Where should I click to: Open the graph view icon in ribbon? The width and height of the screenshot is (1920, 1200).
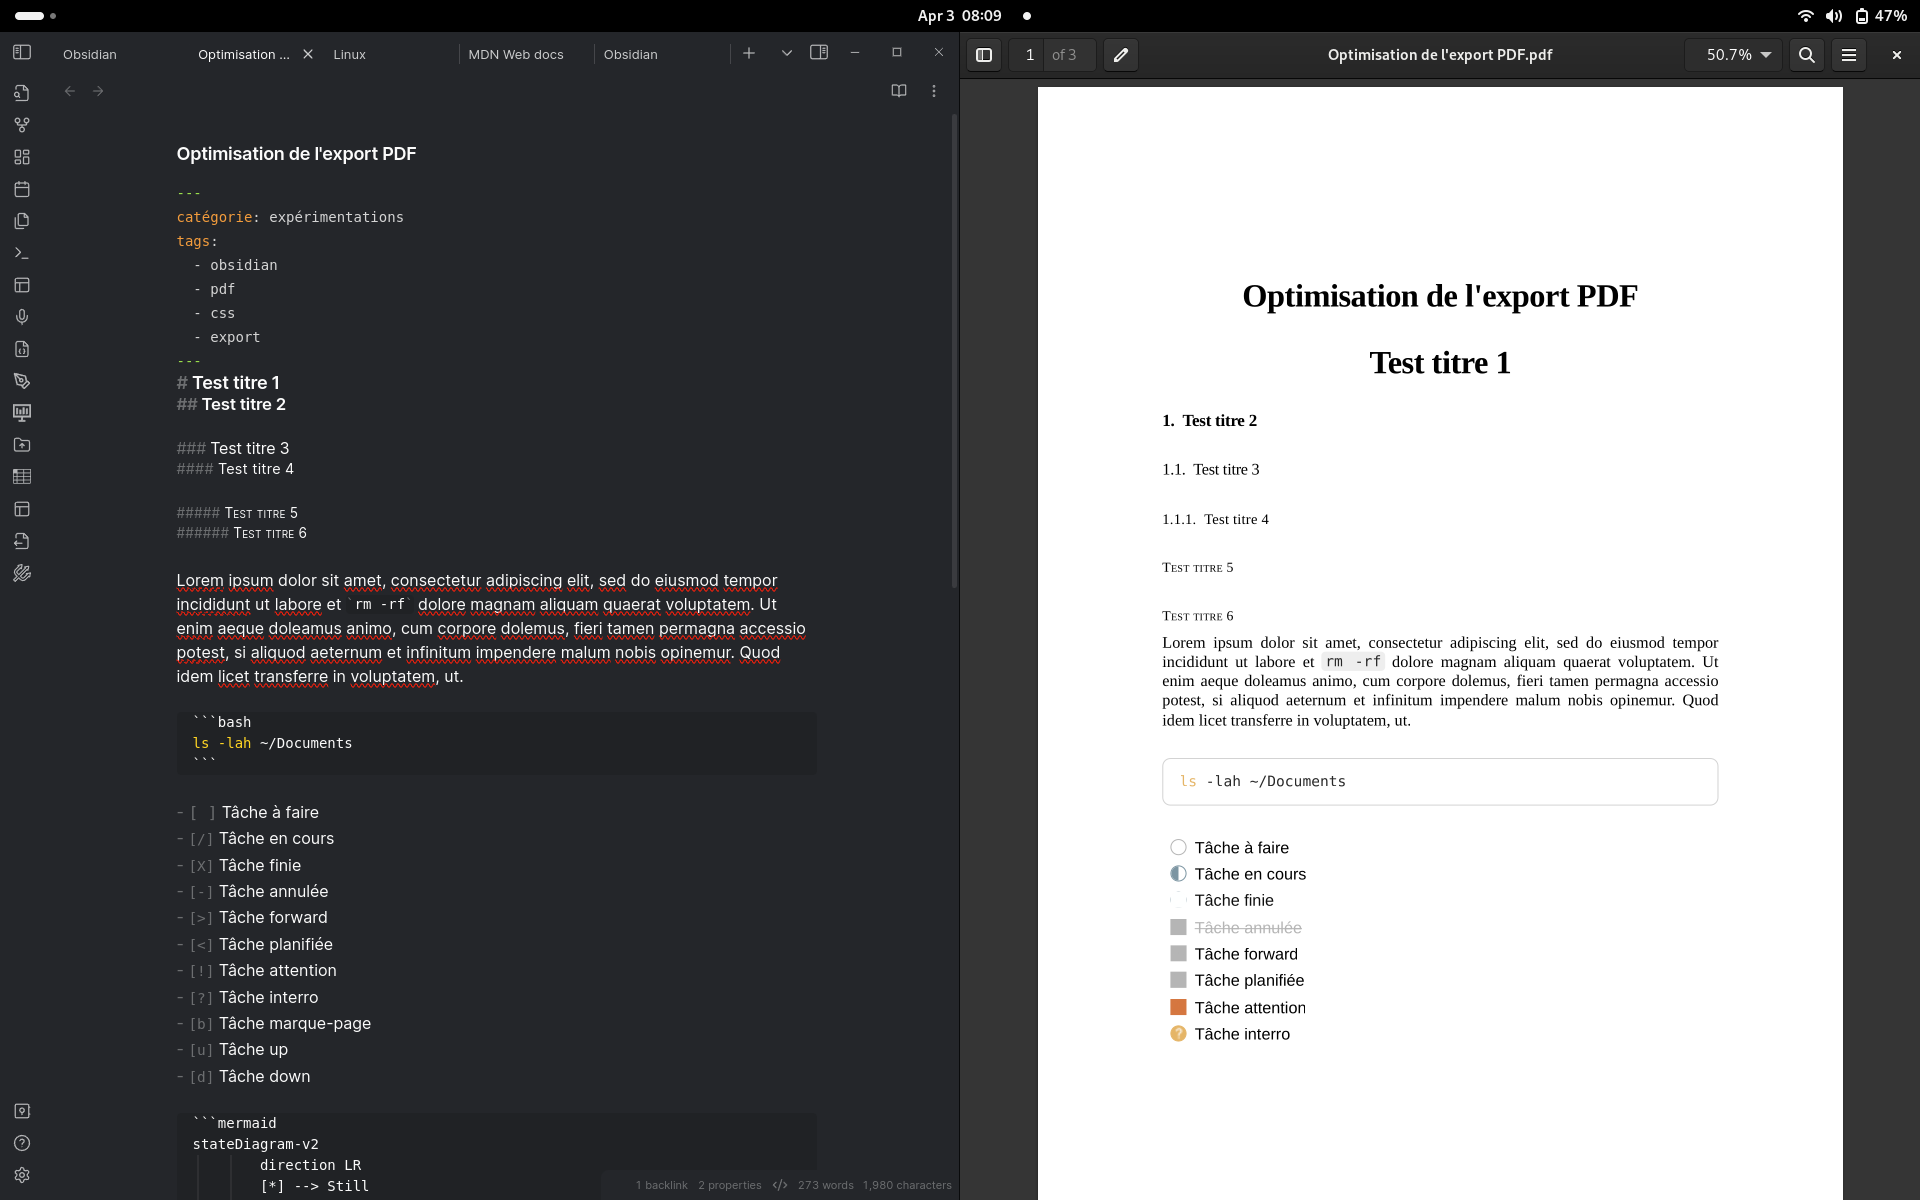(x=22, y=125)
